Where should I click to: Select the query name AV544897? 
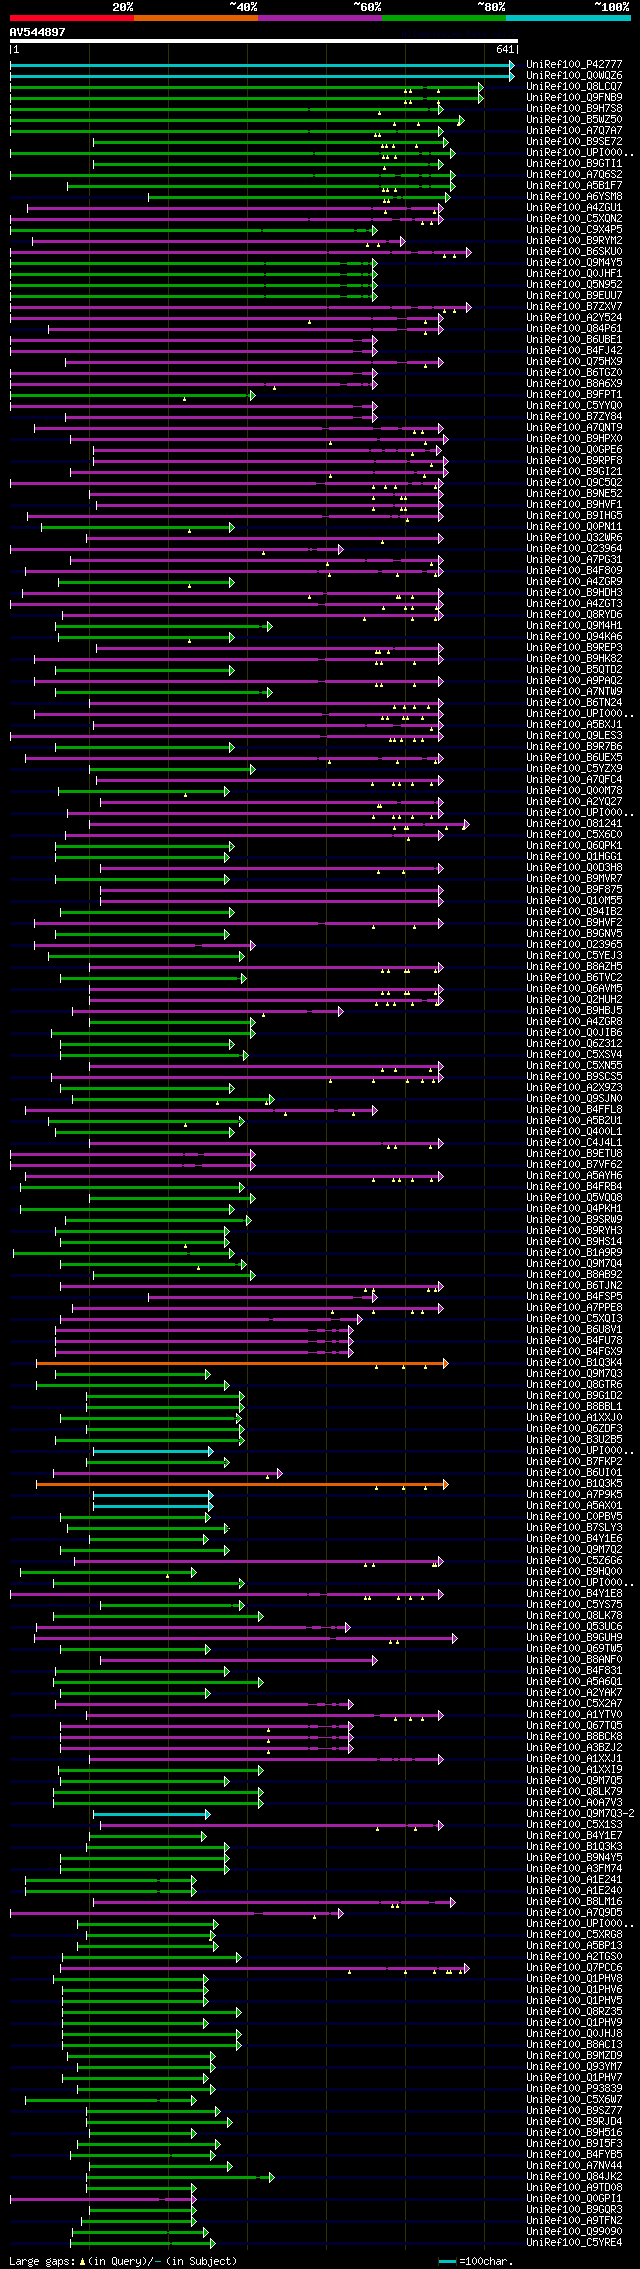tap(38, 32)
